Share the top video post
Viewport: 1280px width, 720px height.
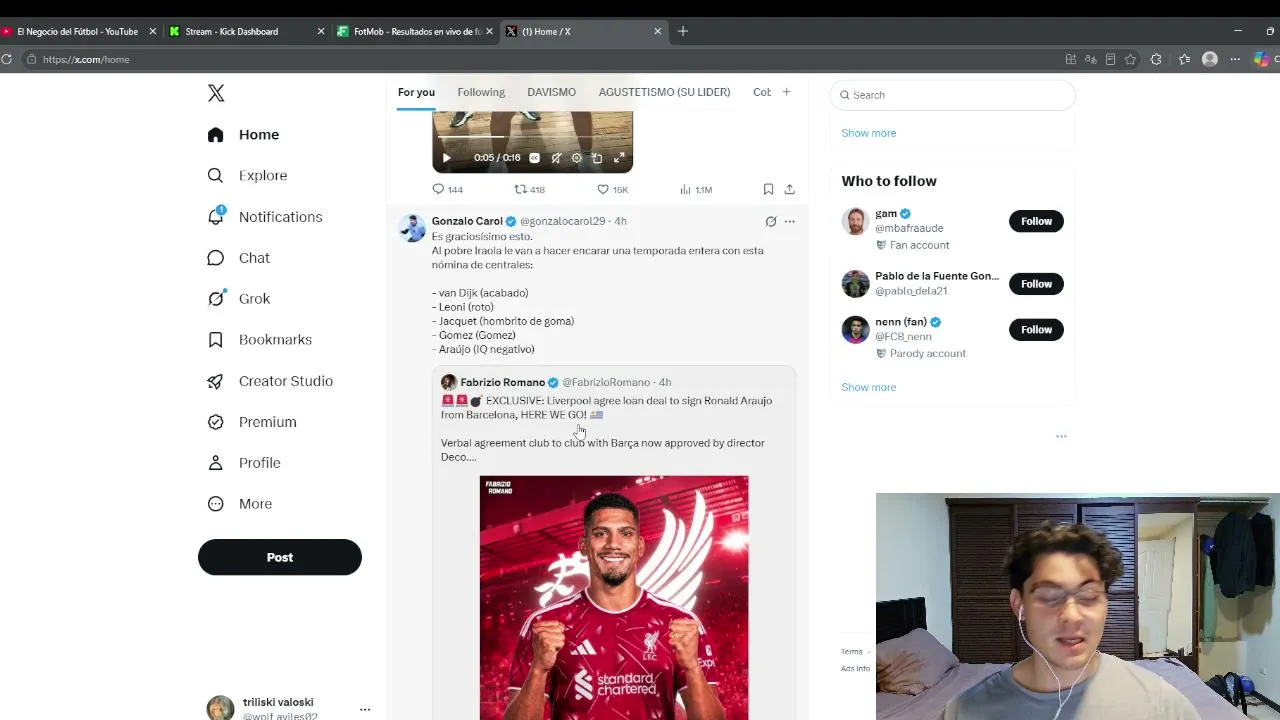click(x=789, y=189)
